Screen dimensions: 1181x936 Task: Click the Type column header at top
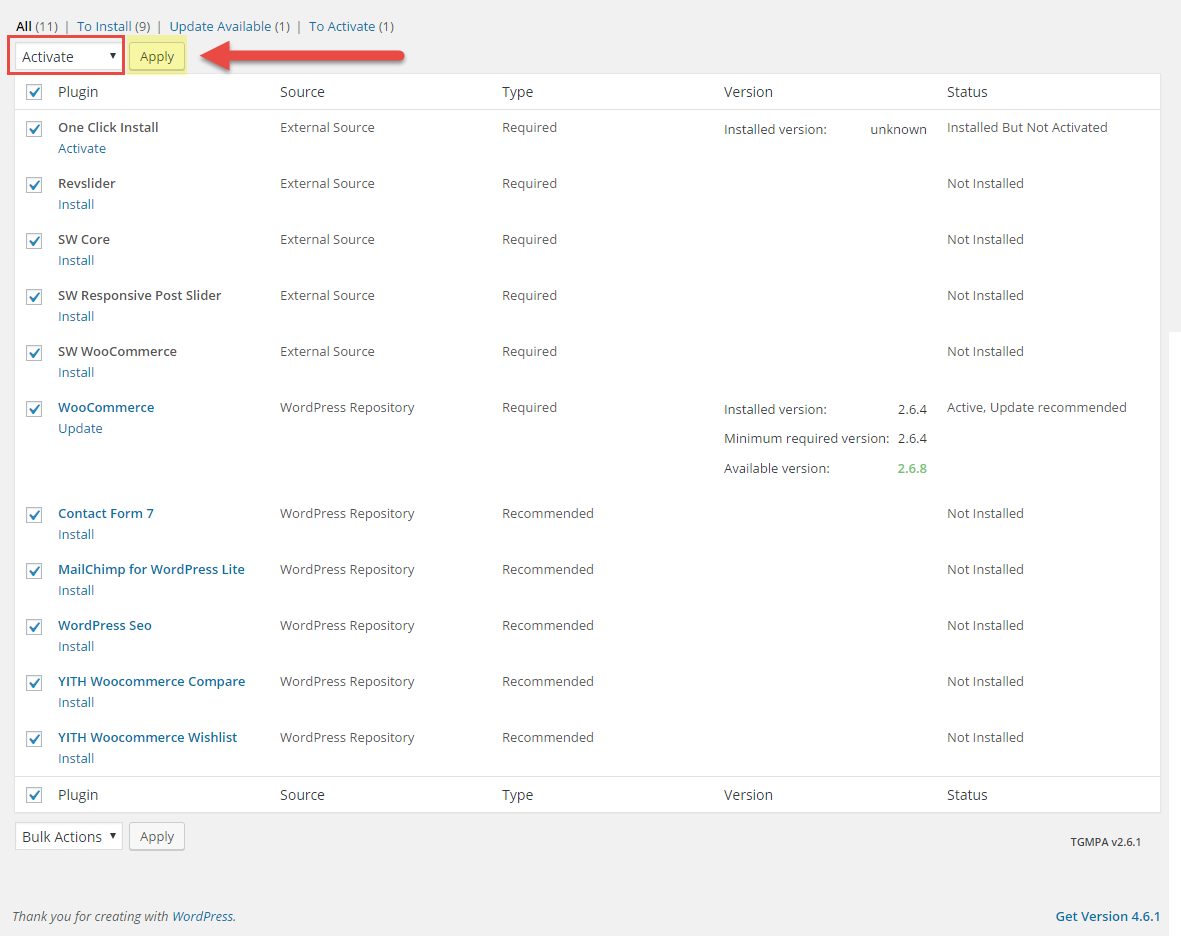click(517, 92)
